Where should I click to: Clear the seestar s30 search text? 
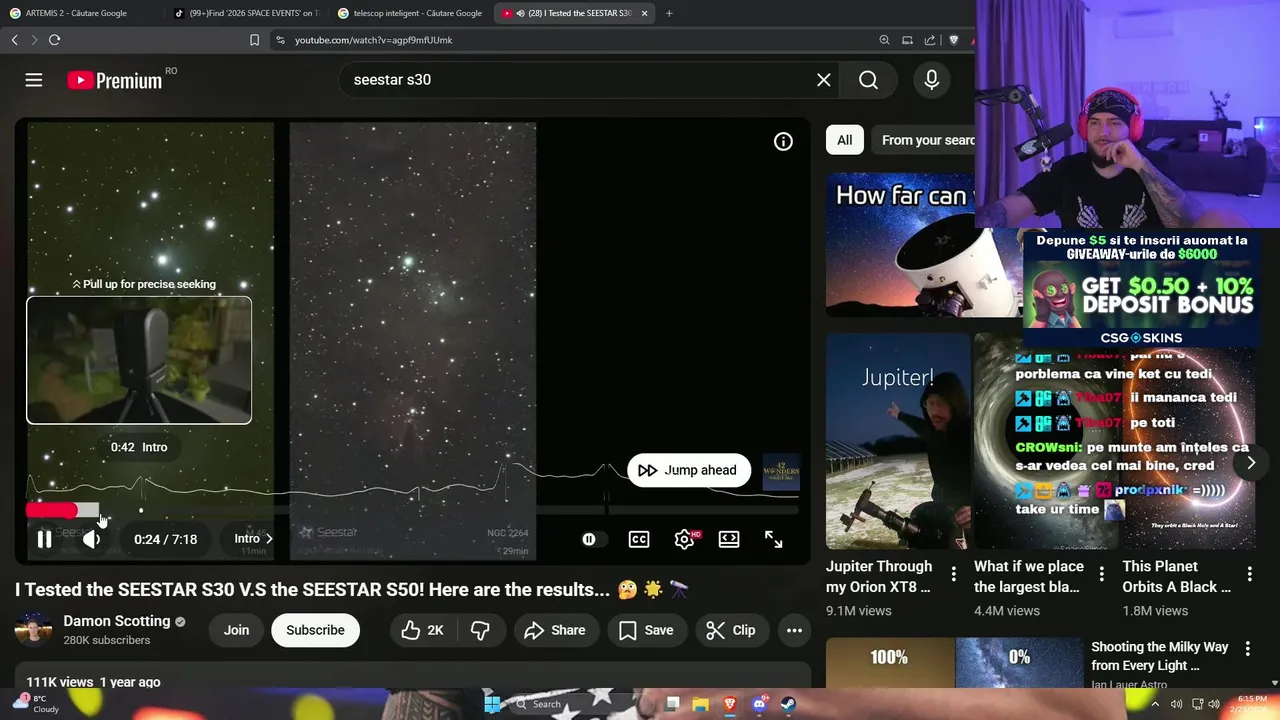point(823,80)
